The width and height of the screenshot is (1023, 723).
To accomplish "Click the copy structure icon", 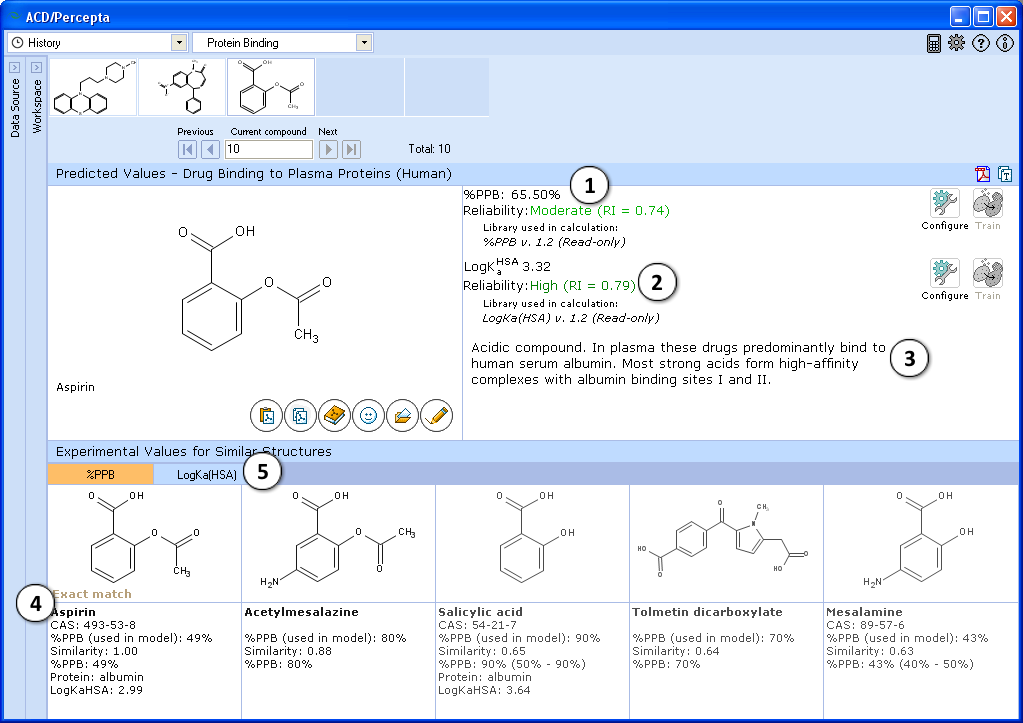I will pyautogui.click(x=300, y=415).
